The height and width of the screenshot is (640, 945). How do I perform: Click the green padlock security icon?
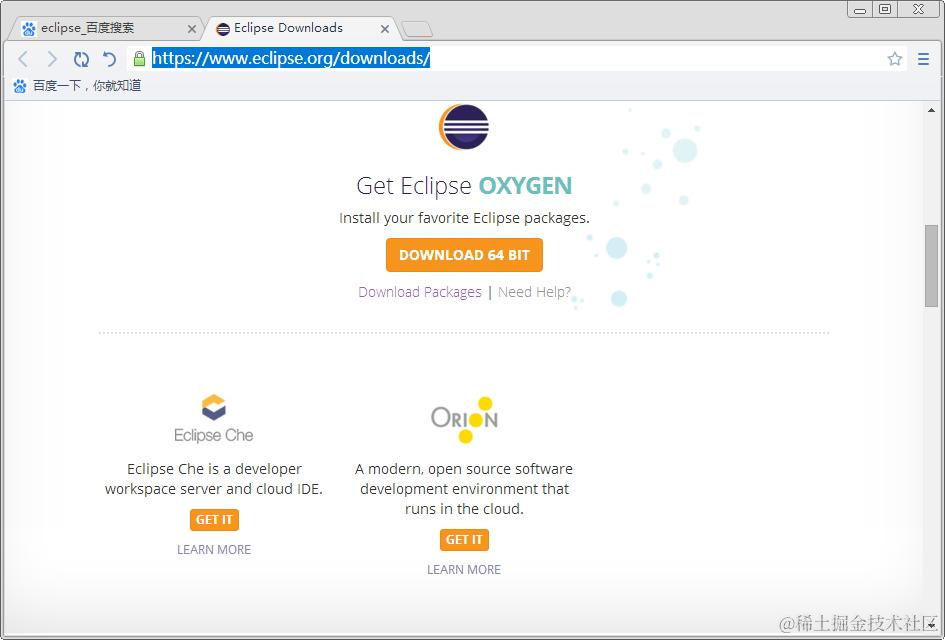[139, 58]
